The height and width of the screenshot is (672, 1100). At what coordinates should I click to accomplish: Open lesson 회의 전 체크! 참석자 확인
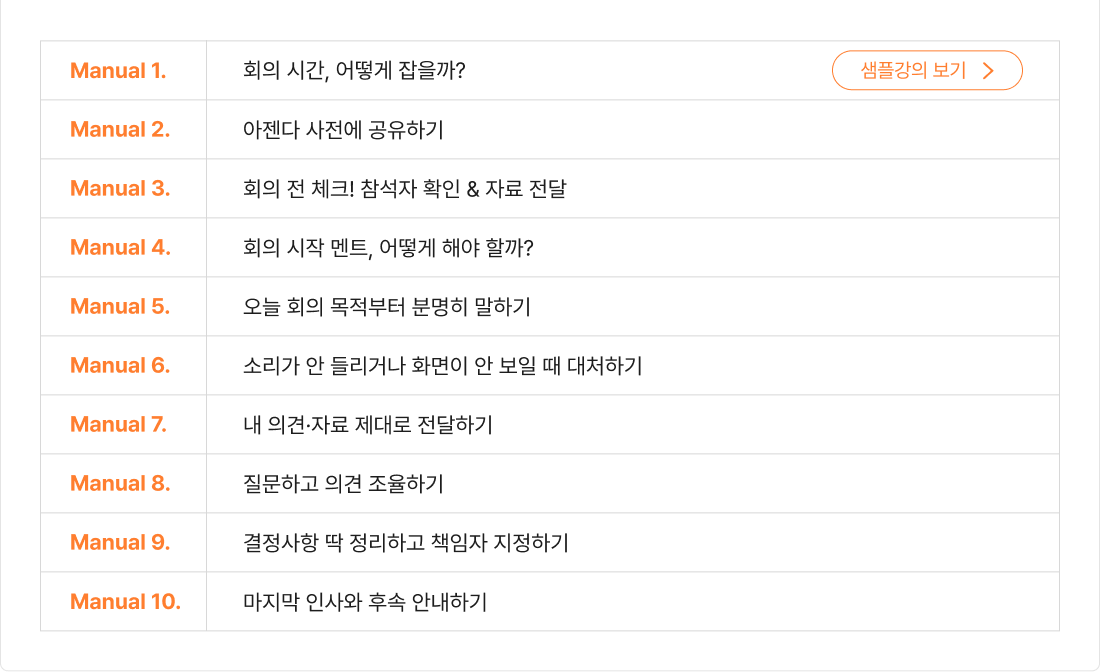404,188
